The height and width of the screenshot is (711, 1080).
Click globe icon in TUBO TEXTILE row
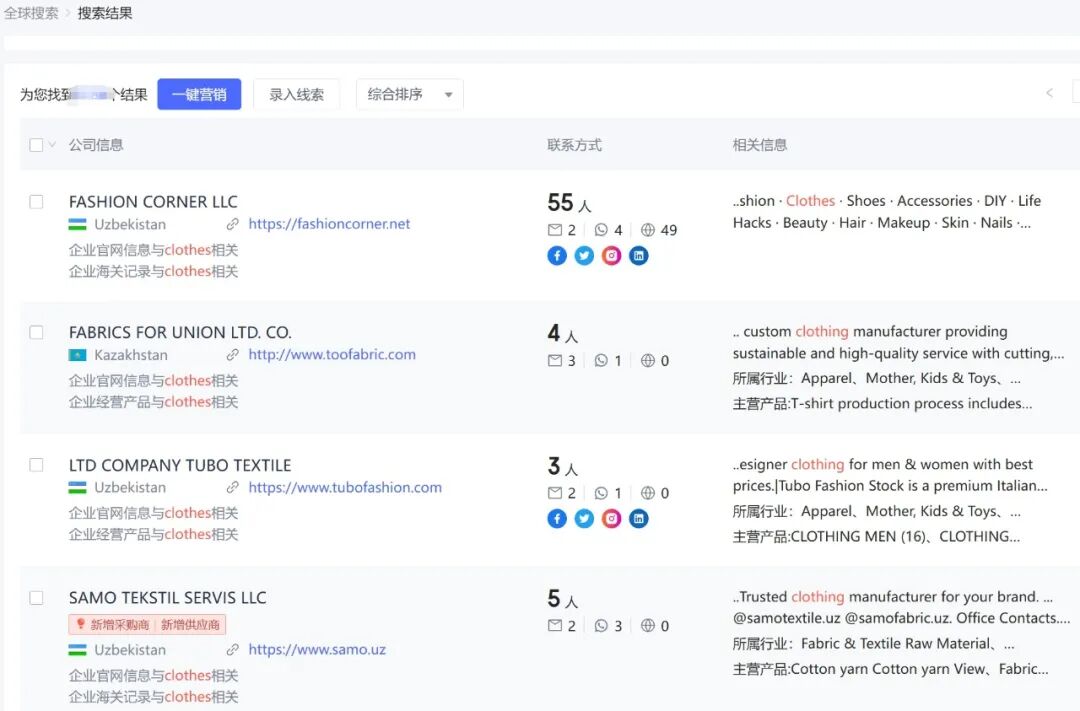[647, 493]
